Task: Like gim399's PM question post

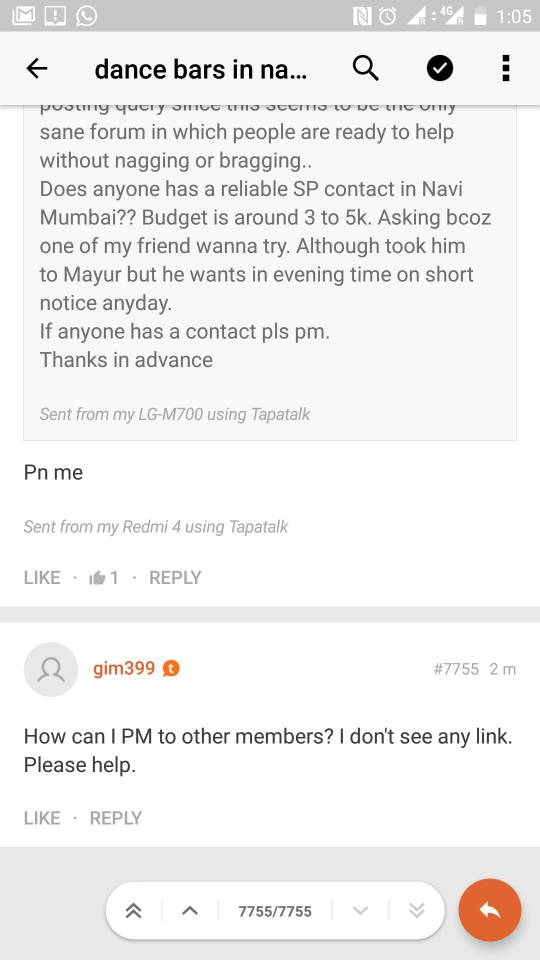Action: [x=42, y=818]
